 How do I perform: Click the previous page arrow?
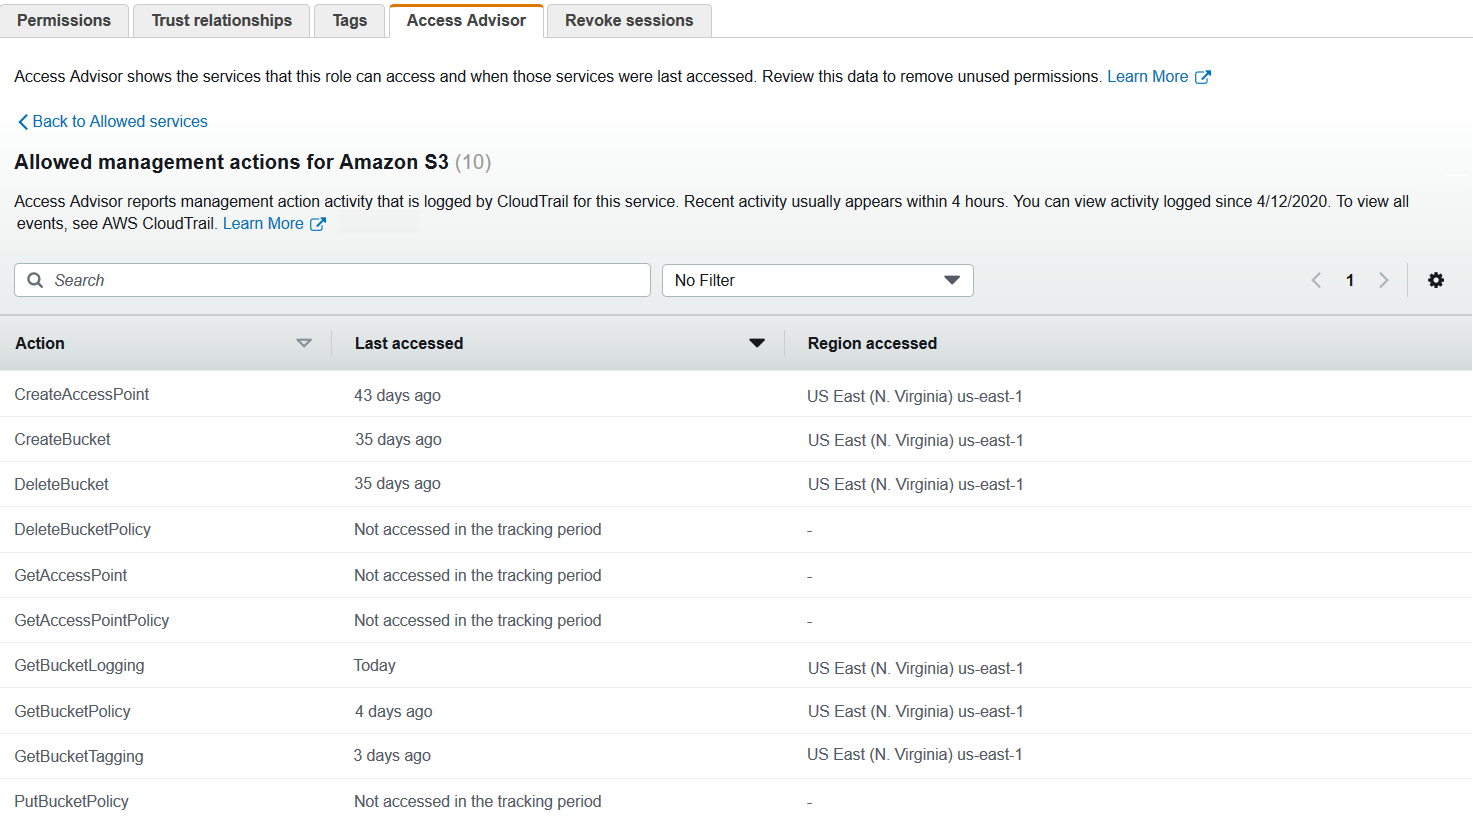(1316, 280)
